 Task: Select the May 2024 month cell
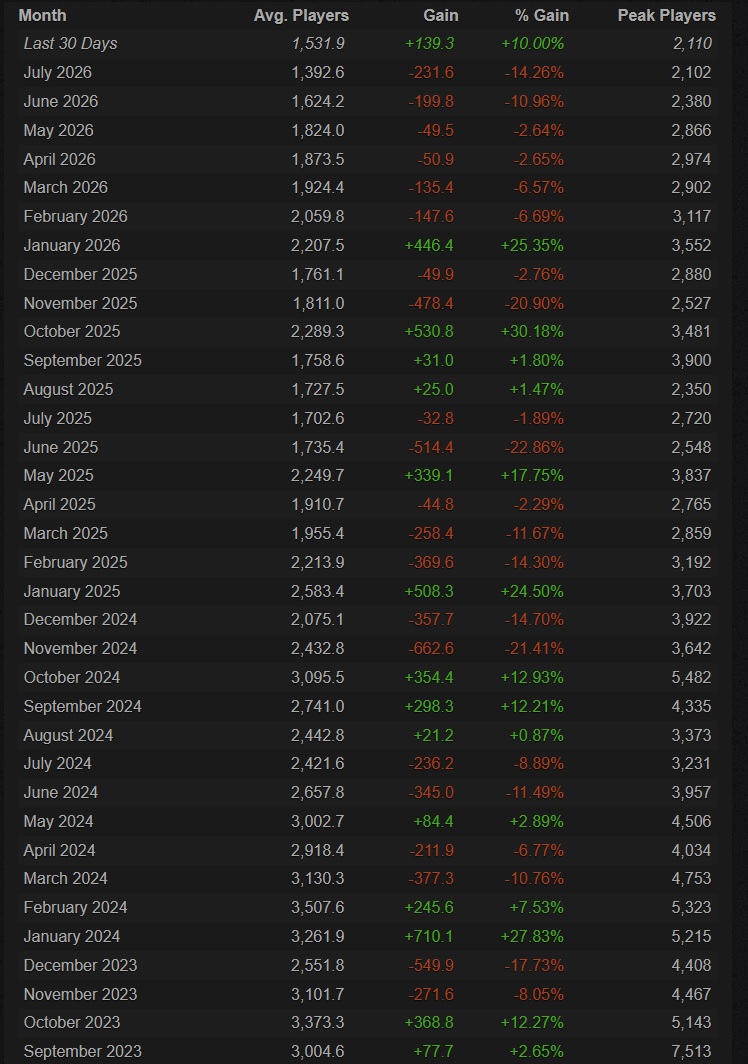coord(58,821)
